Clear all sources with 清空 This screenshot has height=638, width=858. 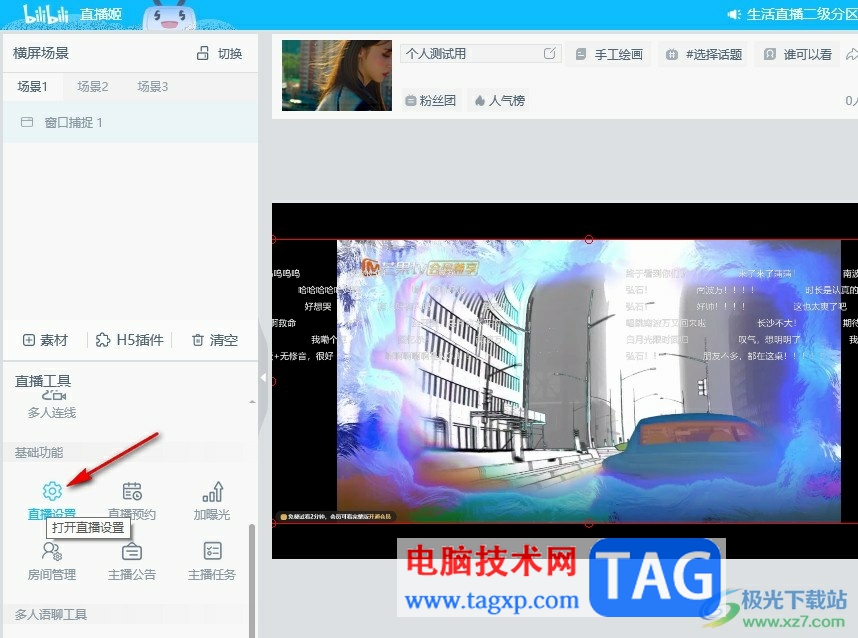point(214,340)
